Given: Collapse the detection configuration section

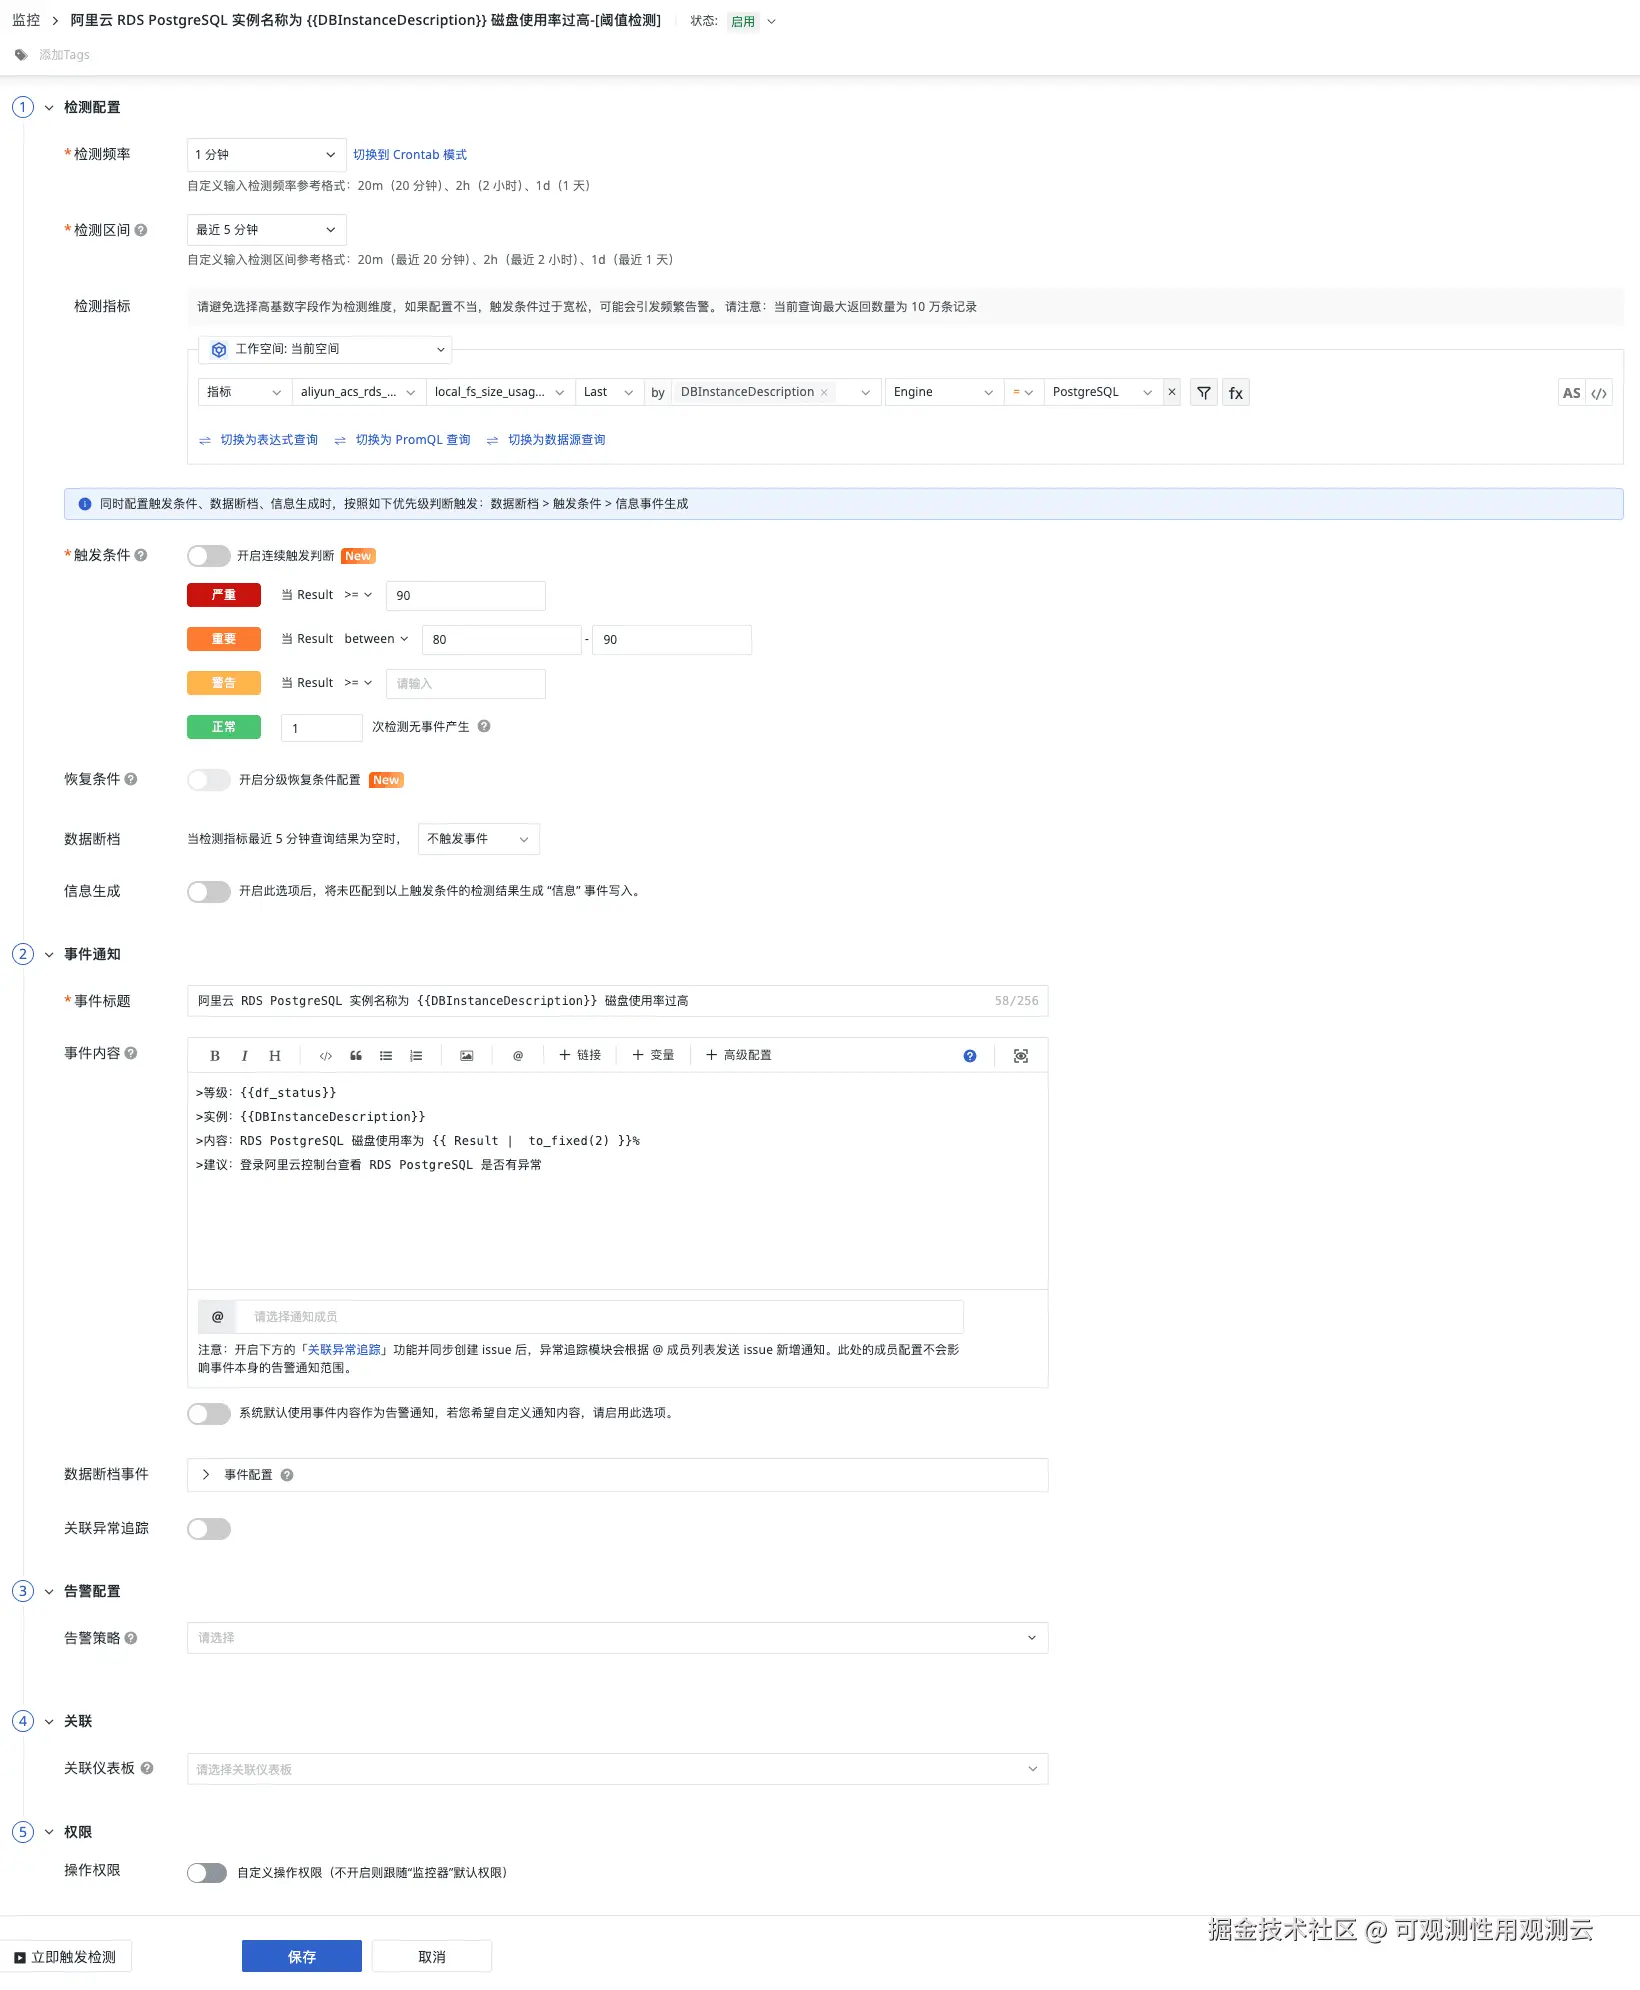Looking at the screenshot, I should pyautogui.click(x=49, y=108).
